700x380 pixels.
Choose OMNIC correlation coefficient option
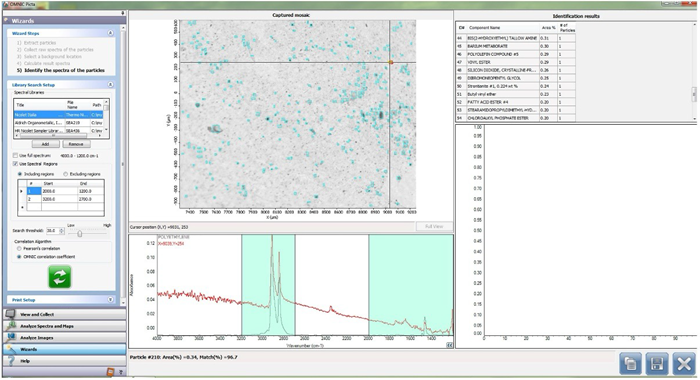click(19, 257)
